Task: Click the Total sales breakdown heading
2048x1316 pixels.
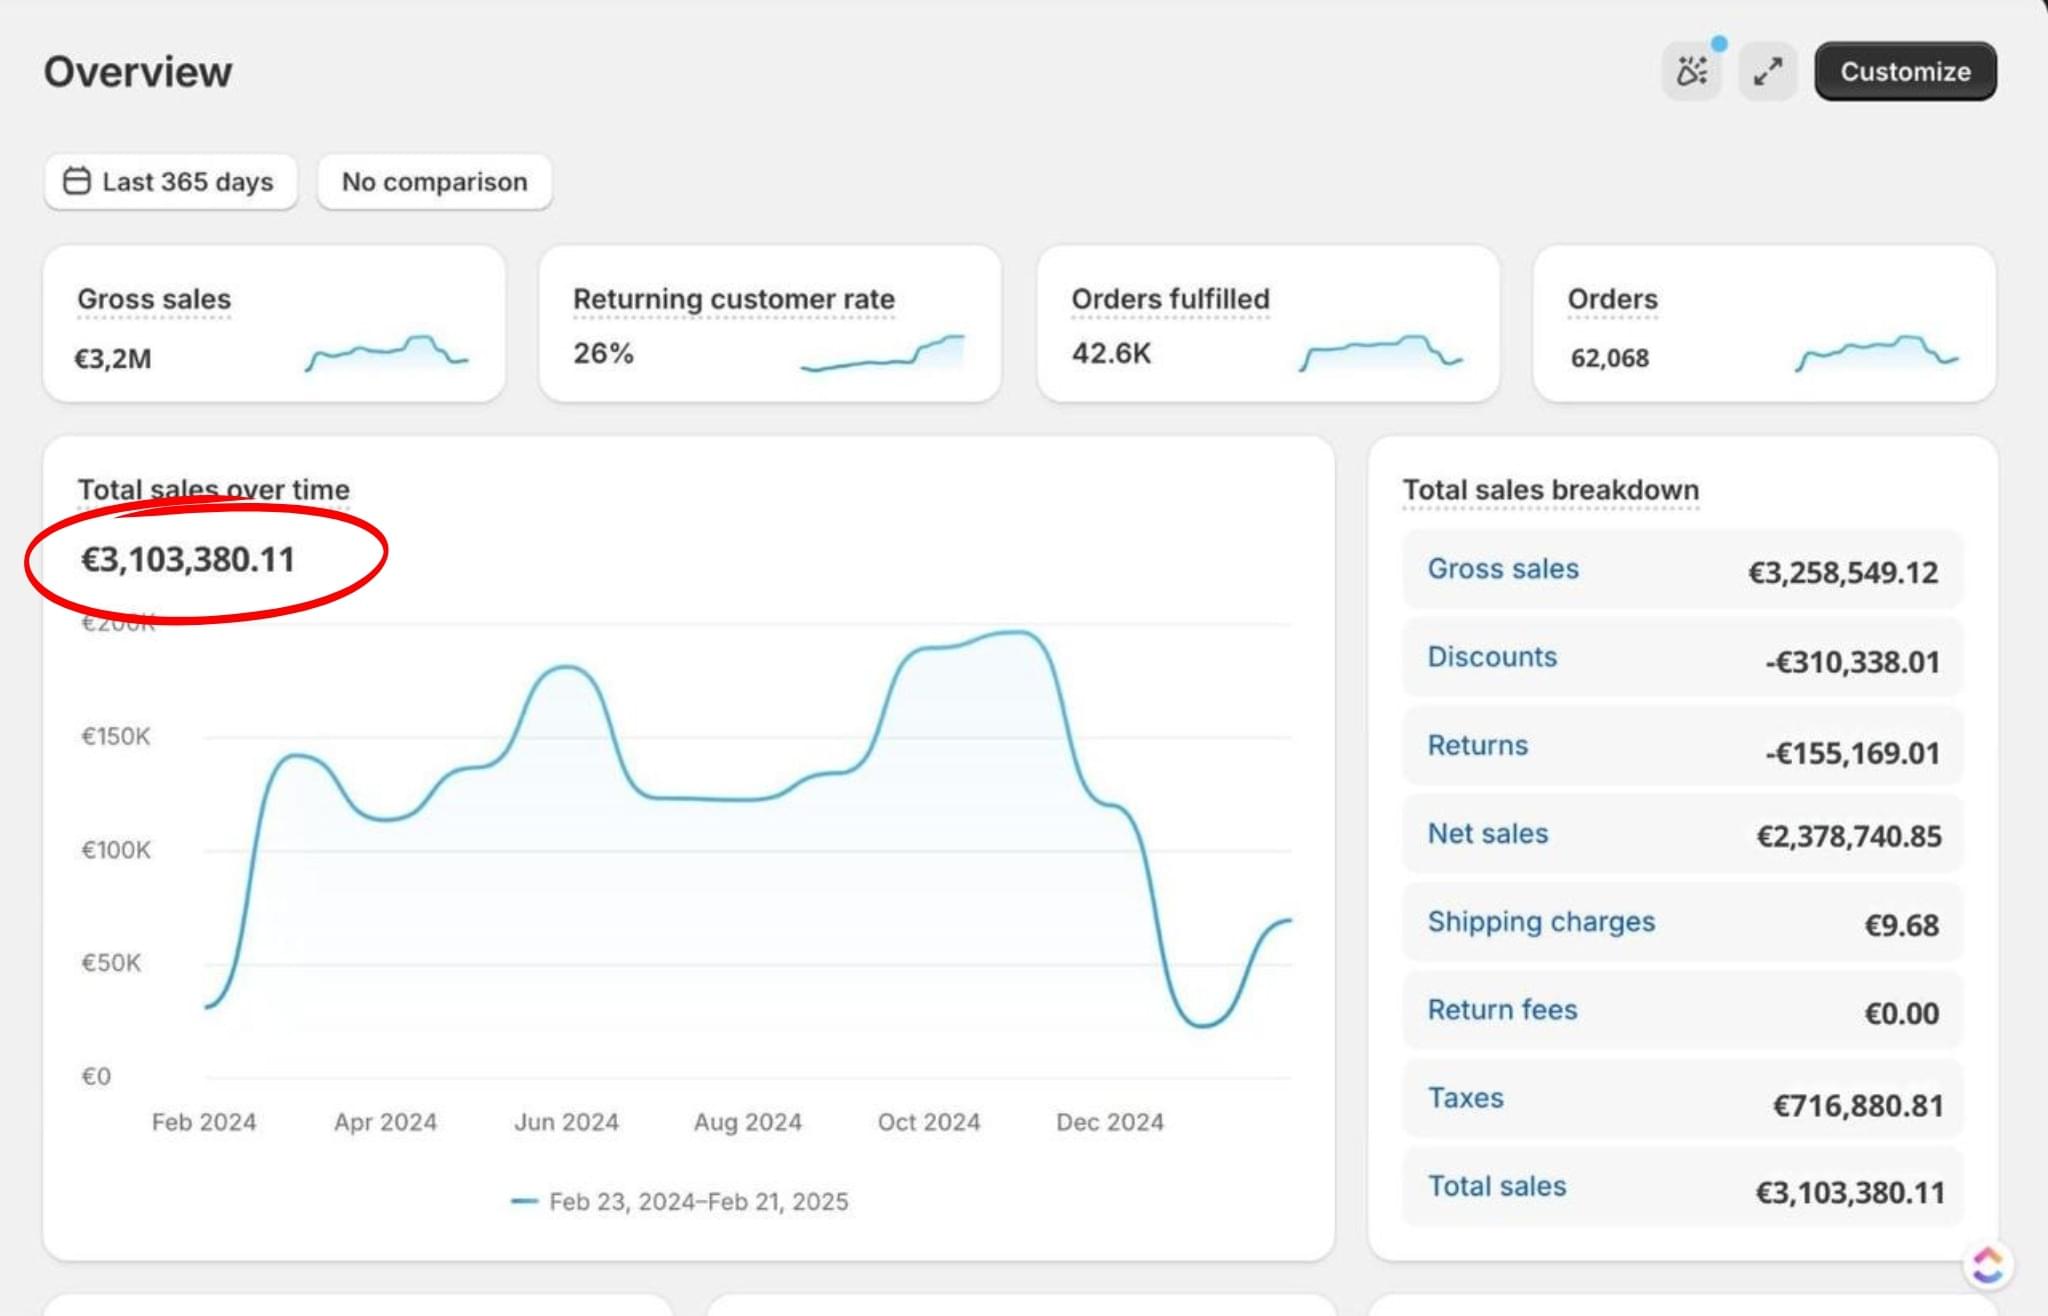Action: tap(1550, 490)
